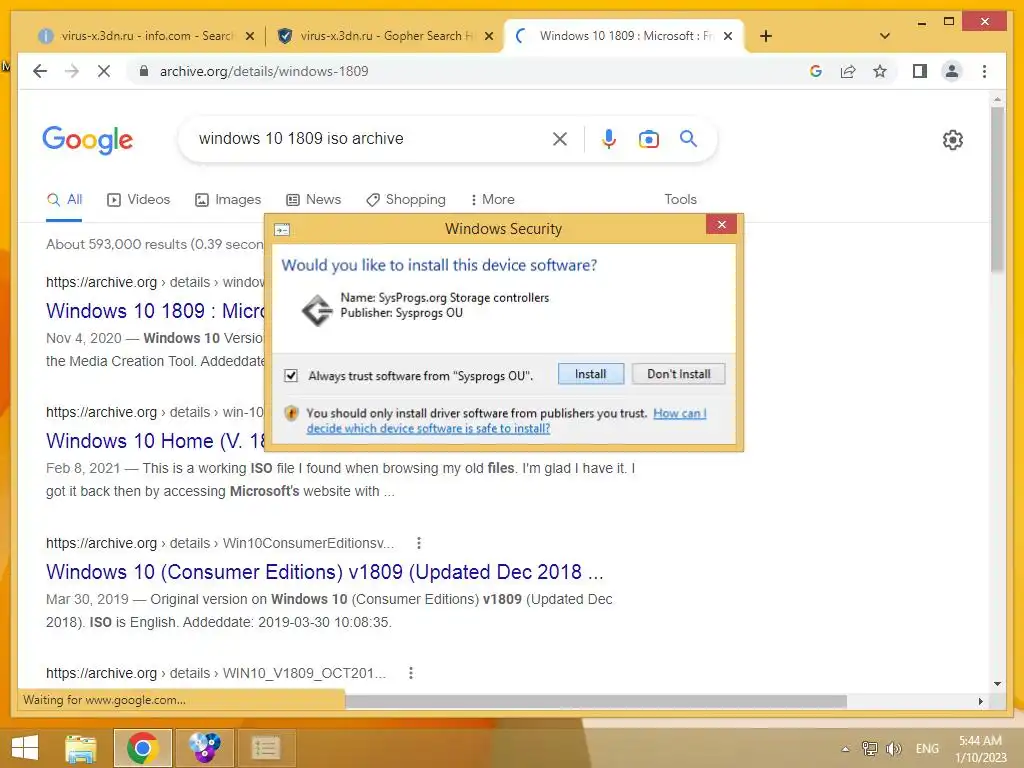Switch to Images results

228,199
